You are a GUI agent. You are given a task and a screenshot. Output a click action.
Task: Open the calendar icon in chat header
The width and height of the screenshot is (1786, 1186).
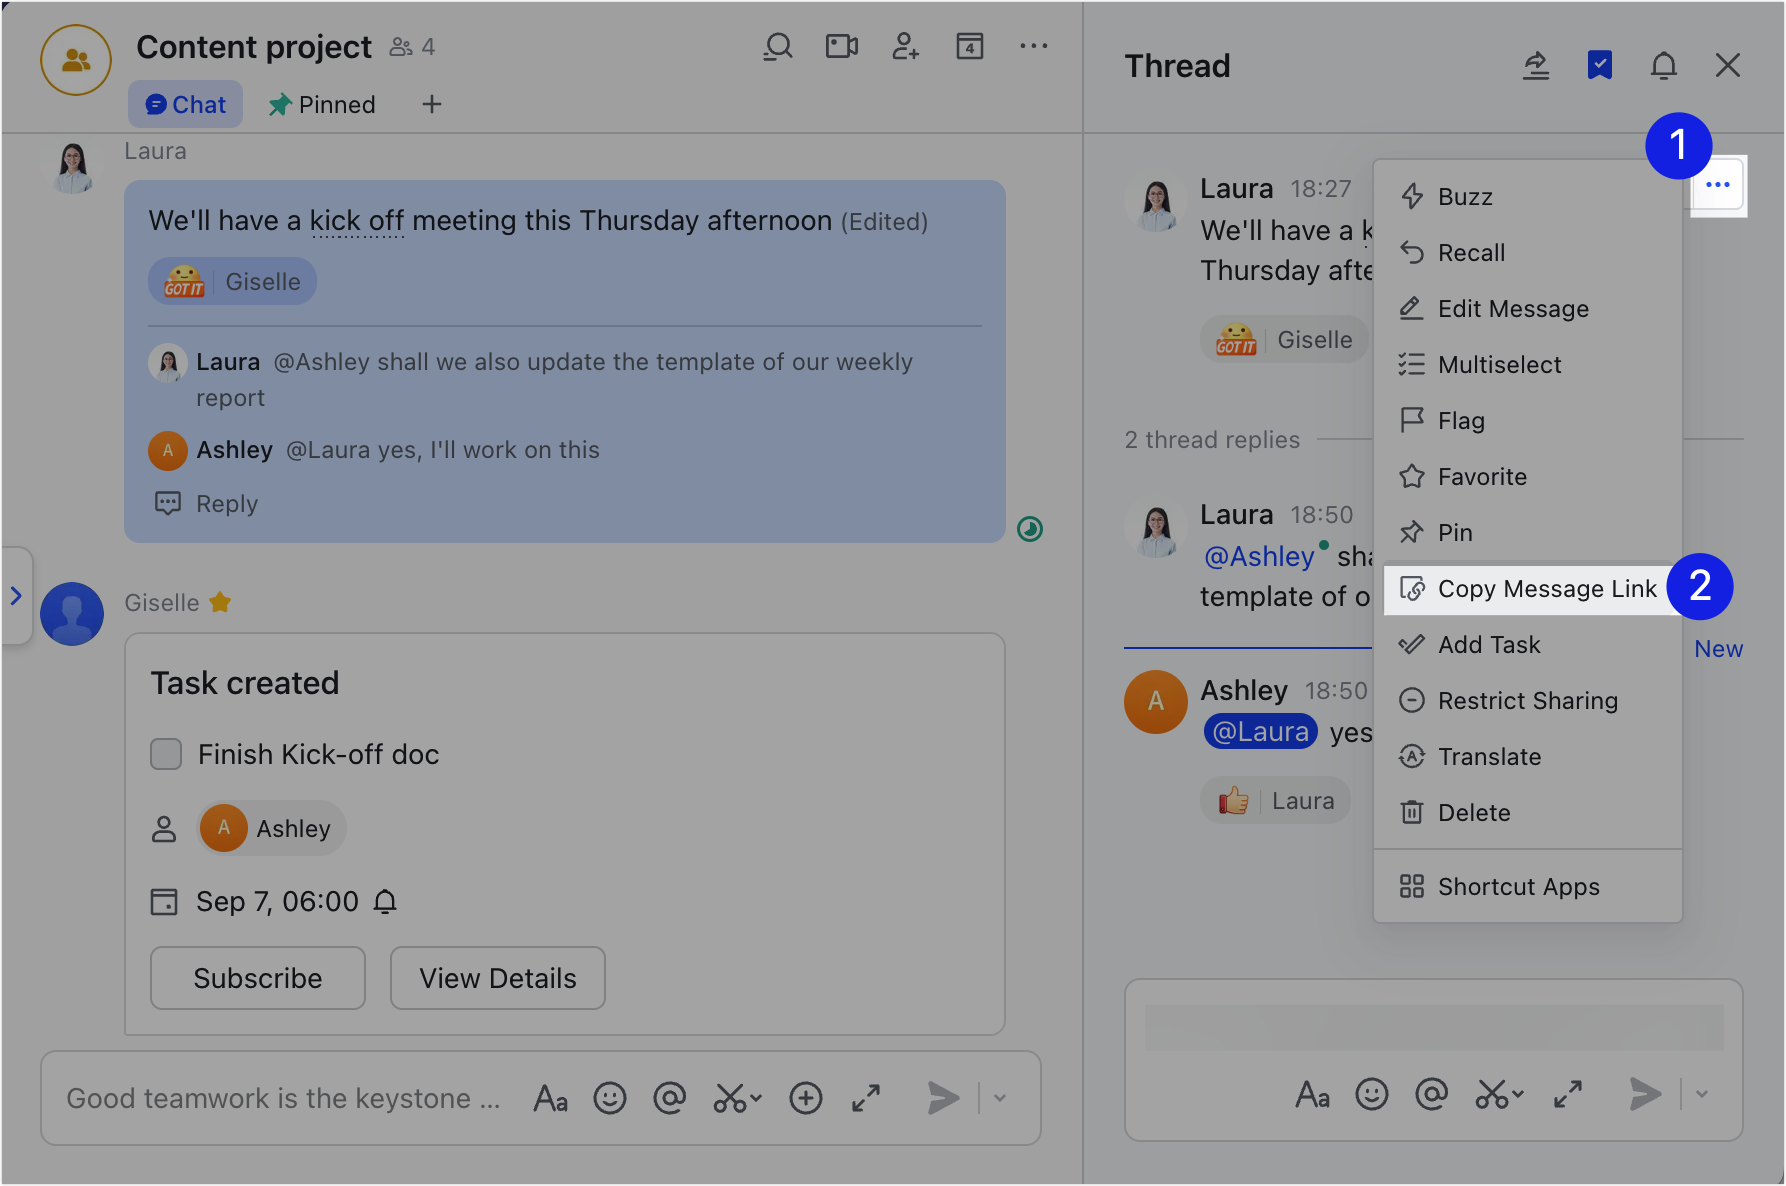(x=969, y=47)
